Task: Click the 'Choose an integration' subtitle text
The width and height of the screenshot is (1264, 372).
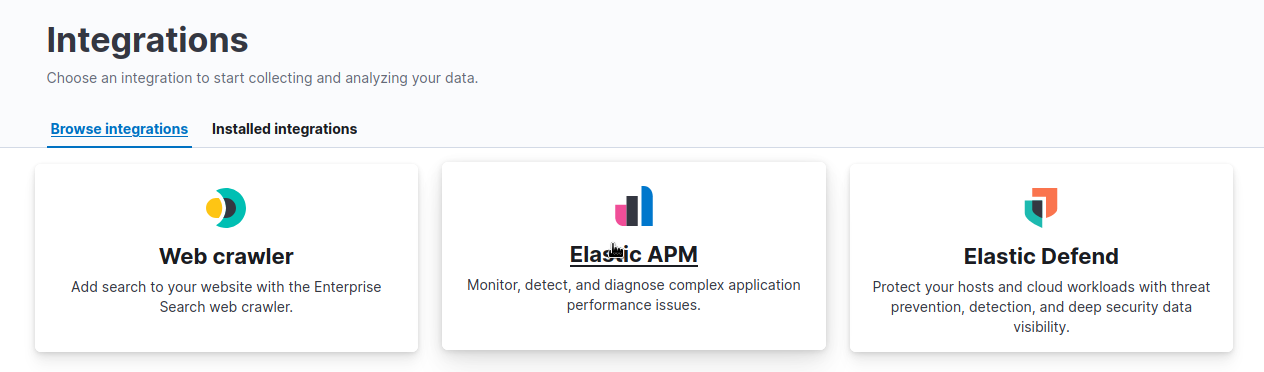Action: 262,77
